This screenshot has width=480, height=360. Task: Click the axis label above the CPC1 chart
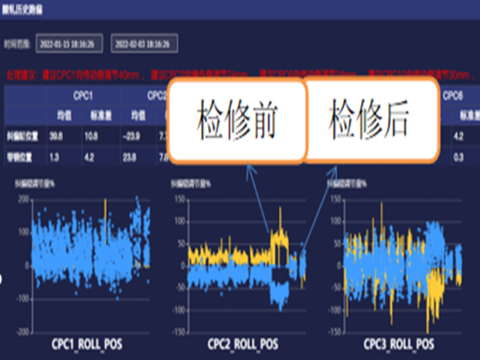click(35, 184)
